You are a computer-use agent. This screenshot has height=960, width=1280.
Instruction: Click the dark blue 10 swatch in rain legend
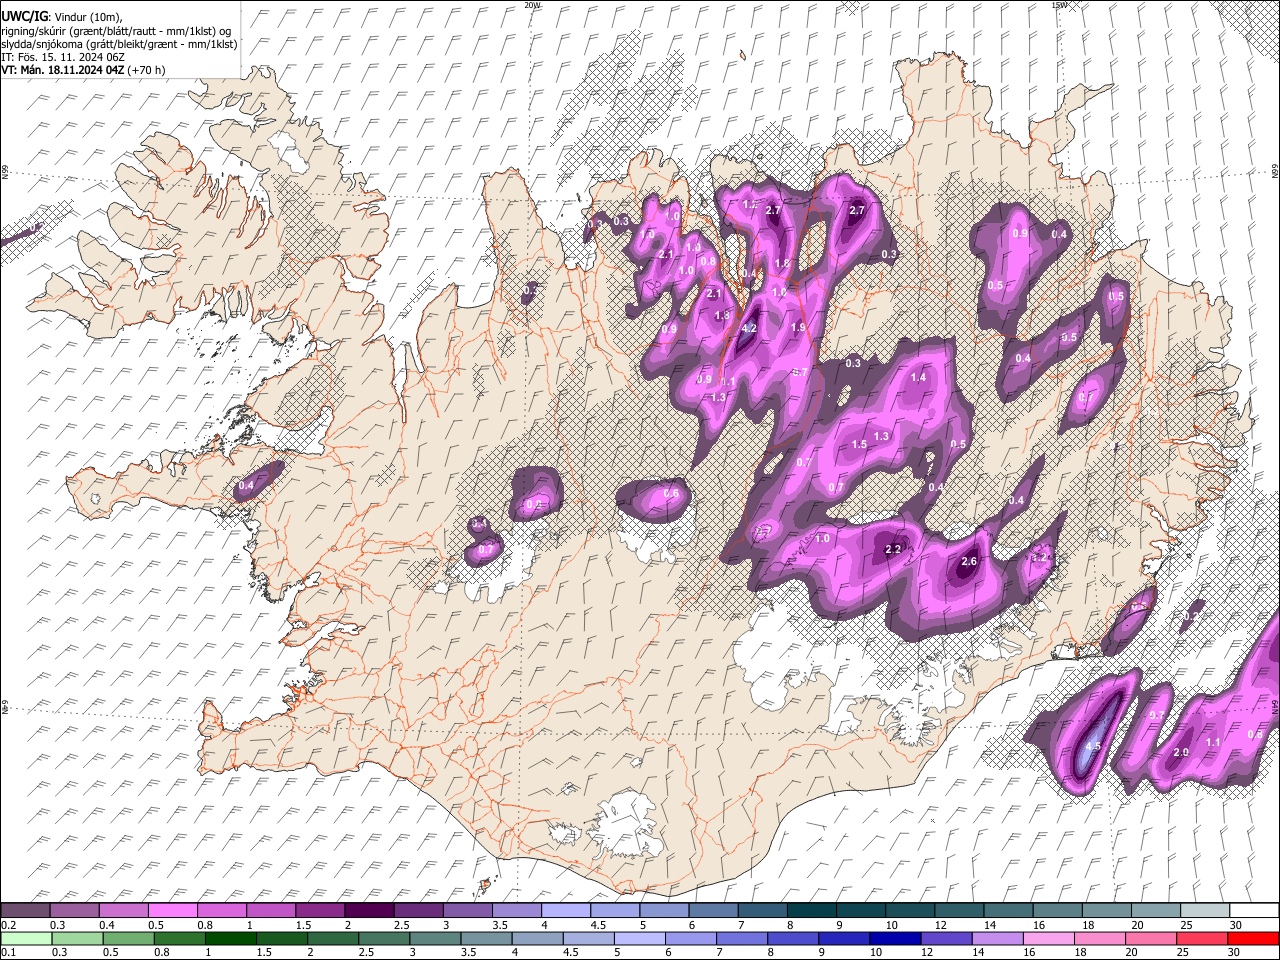[894, 939]
